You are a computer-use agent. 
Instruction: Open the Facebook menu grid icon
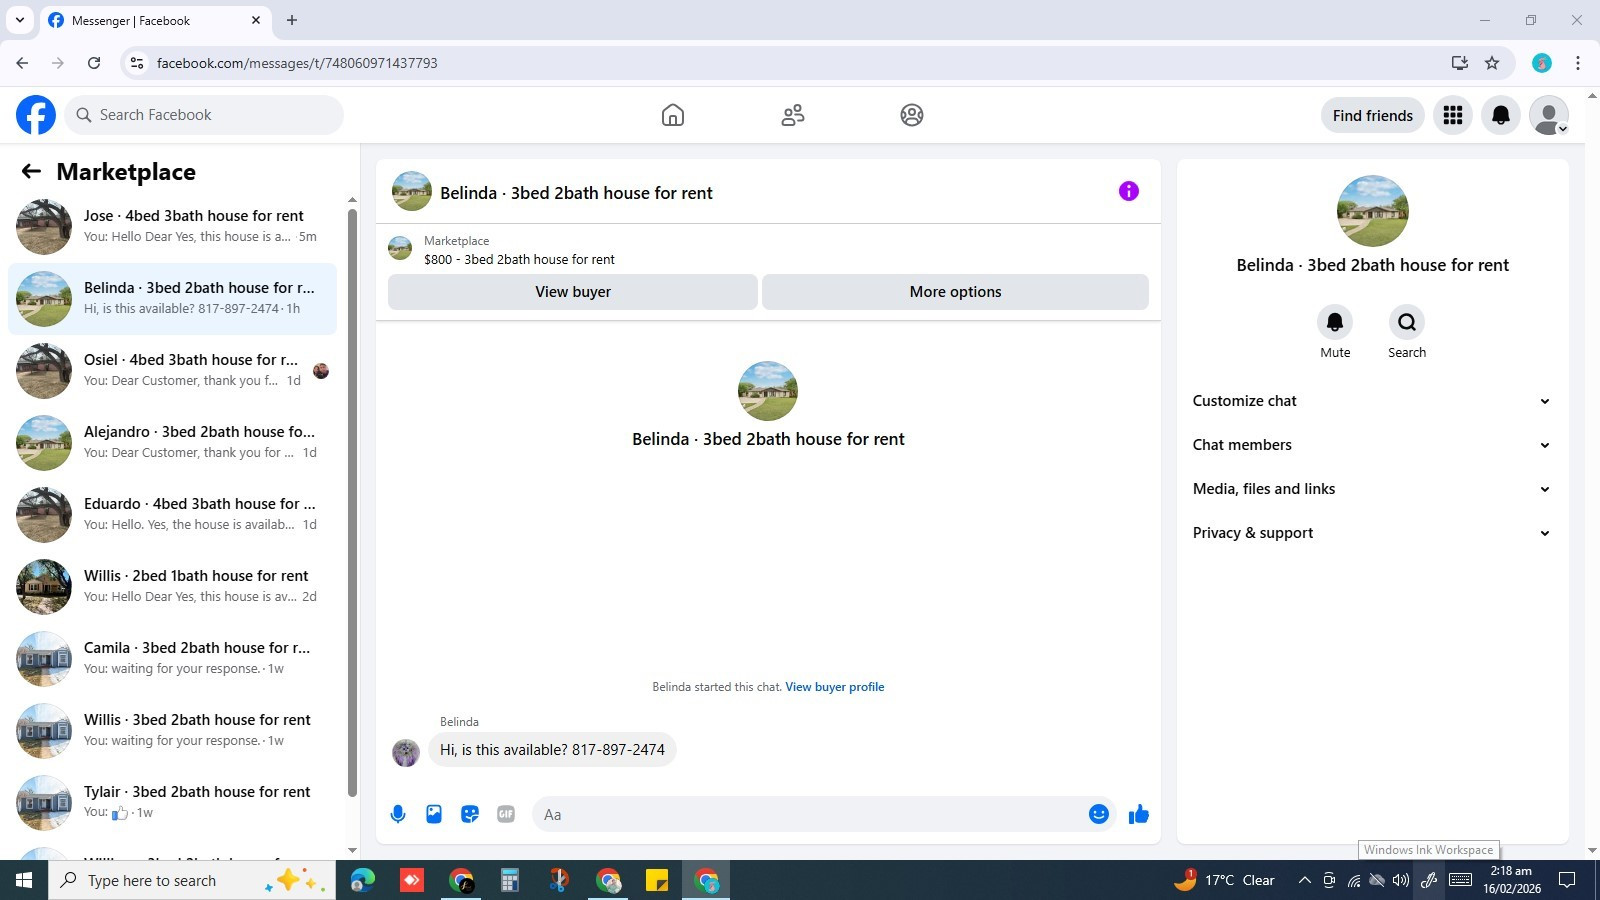tap(1453, 115)
